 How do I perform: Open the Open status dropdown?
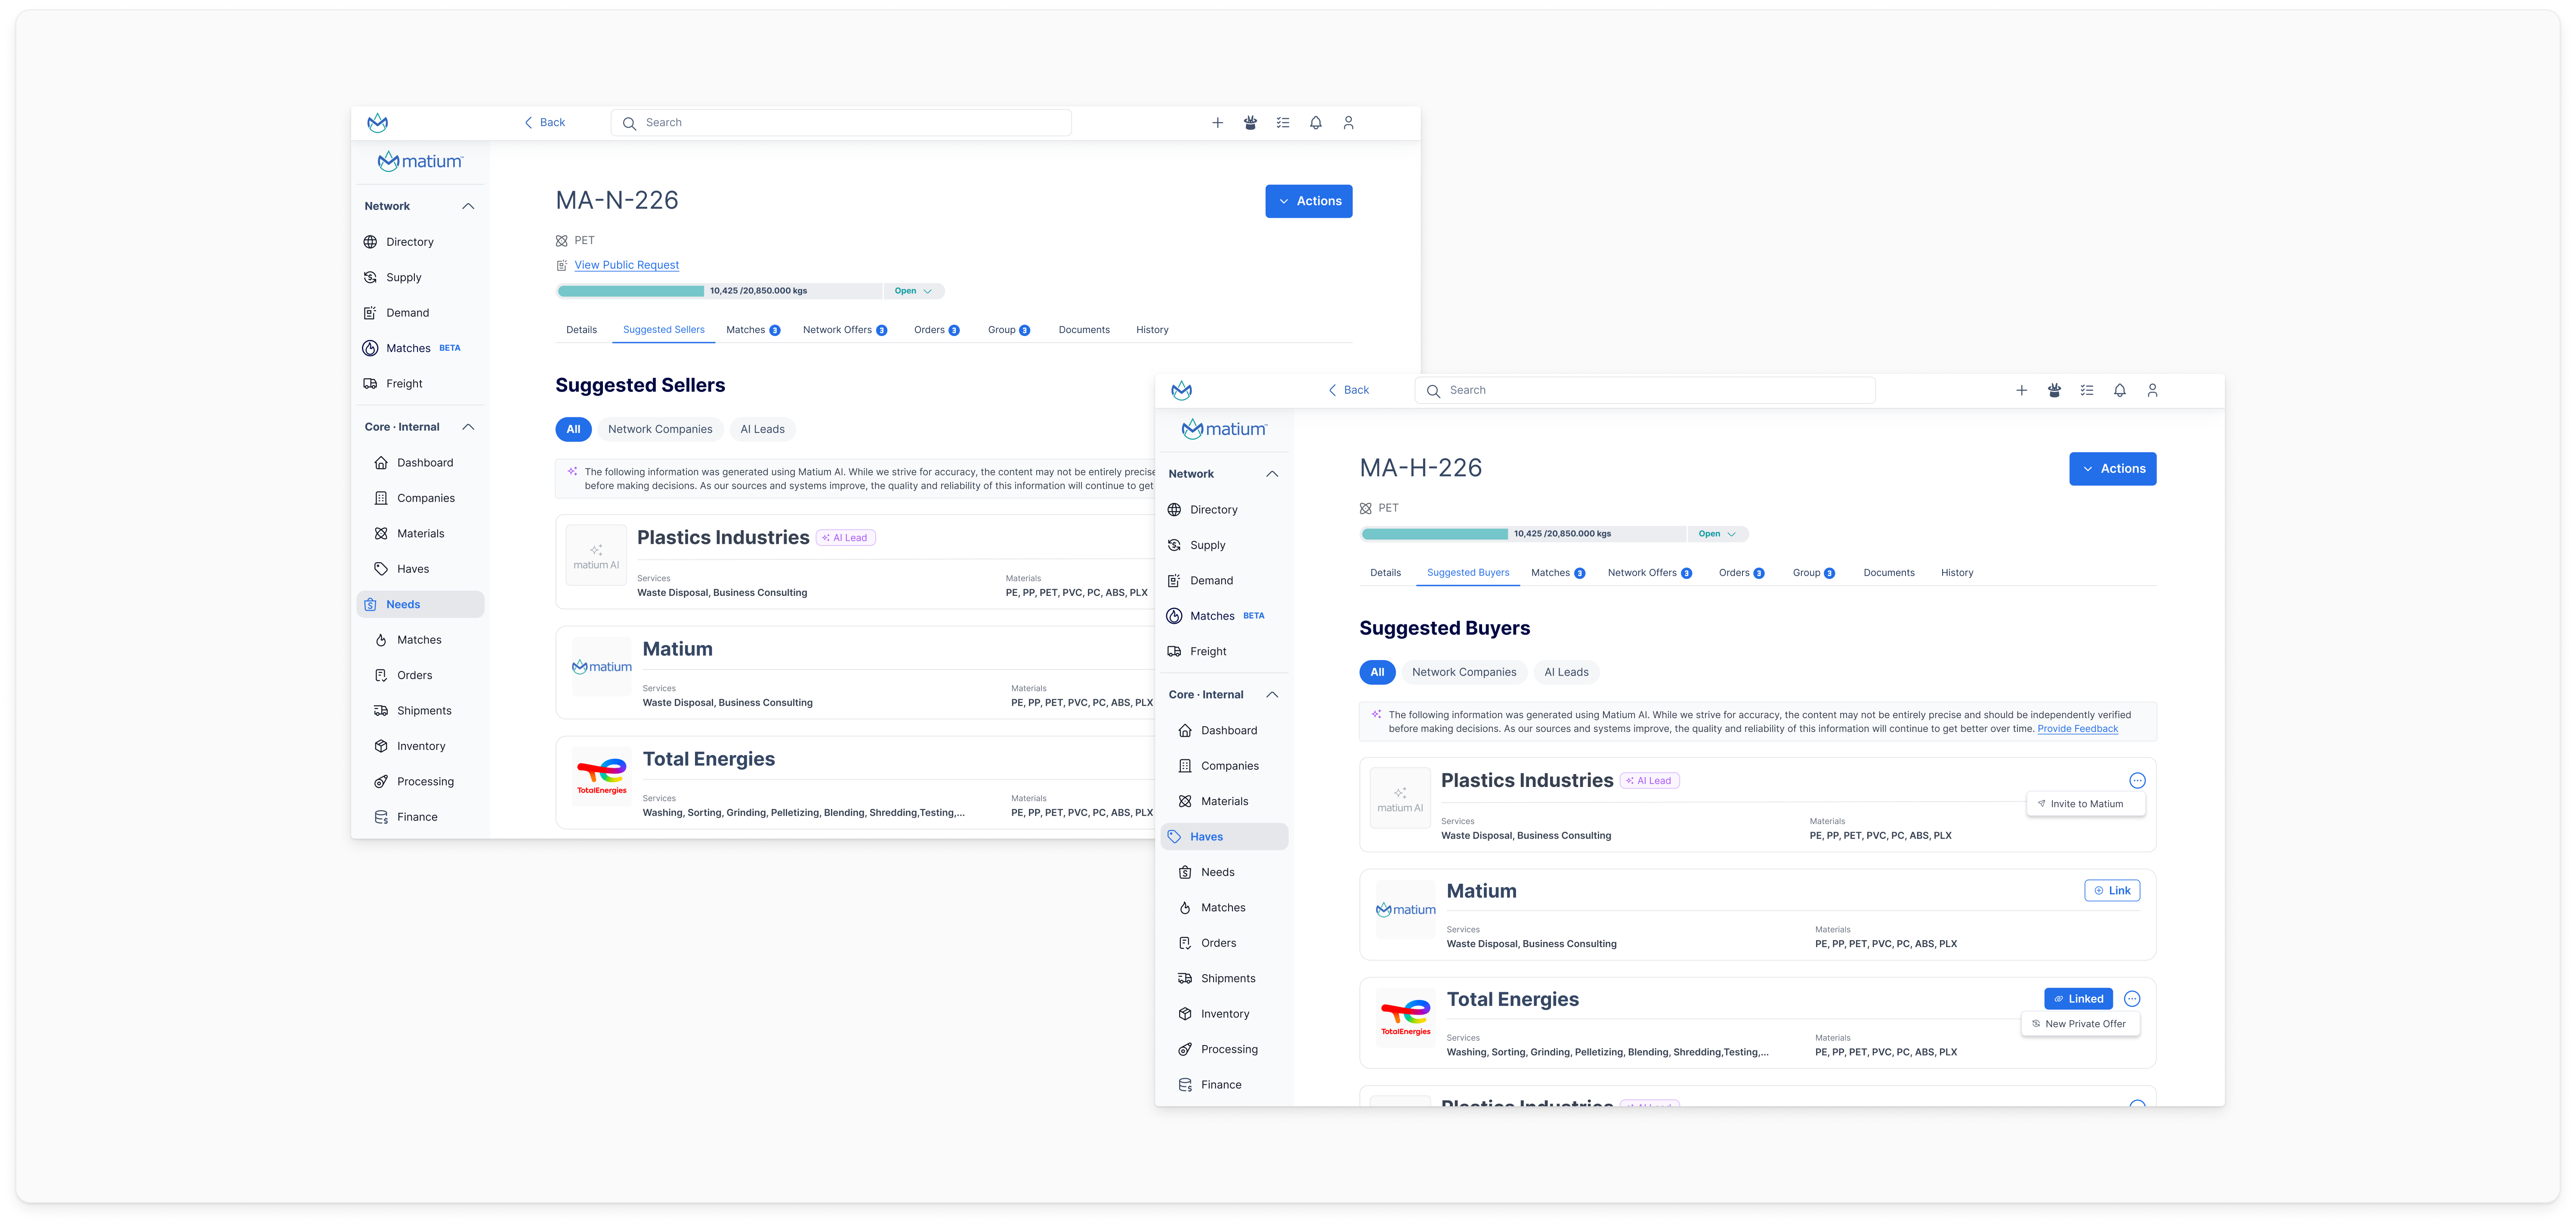coord(1718,534)
